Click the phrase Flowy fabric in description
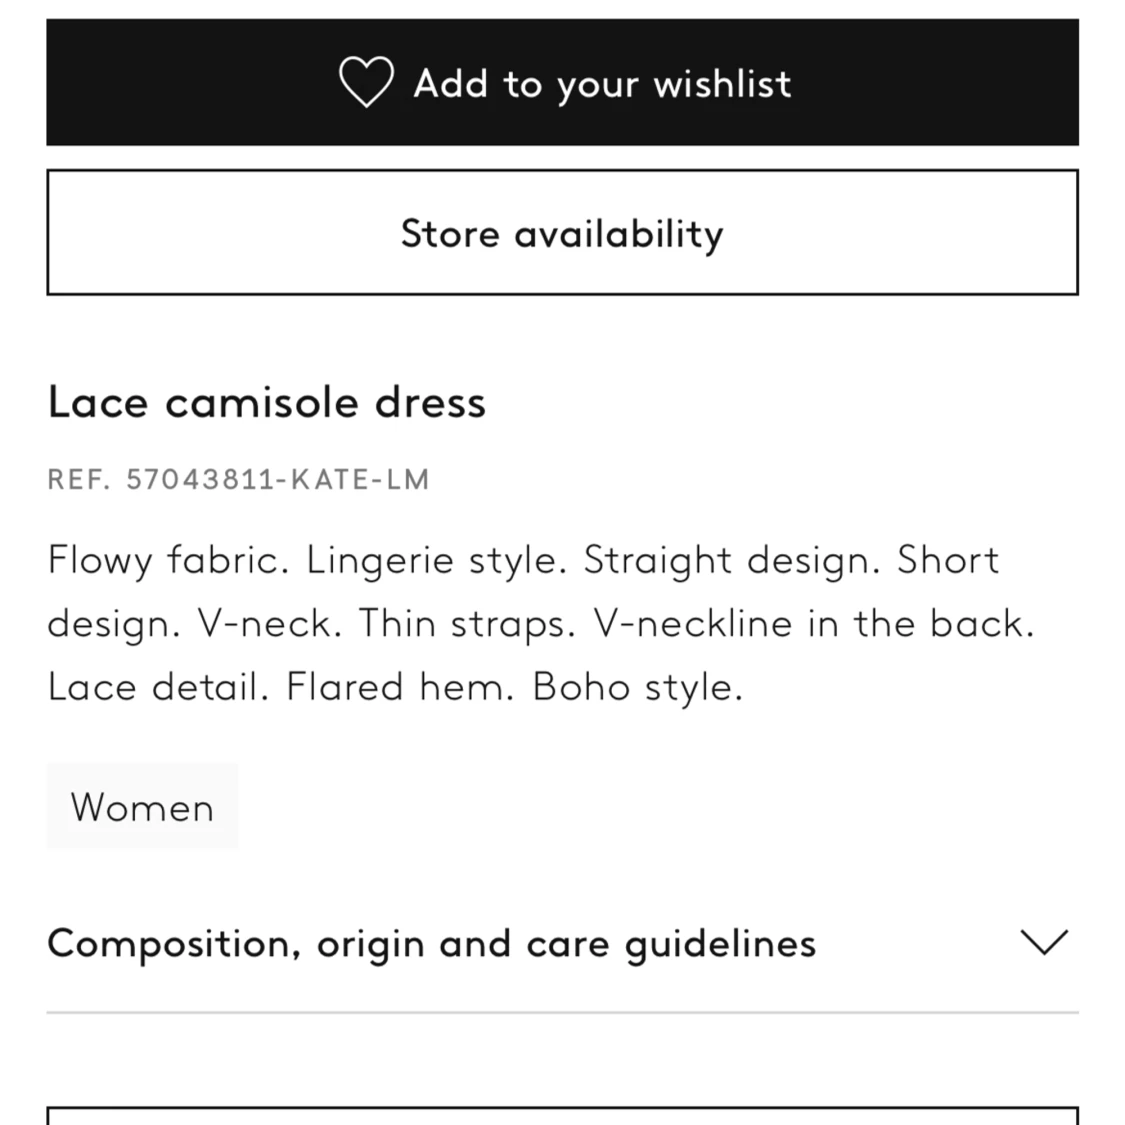This screenshot has height=1125, width=1125. click(x=168, y=560)
